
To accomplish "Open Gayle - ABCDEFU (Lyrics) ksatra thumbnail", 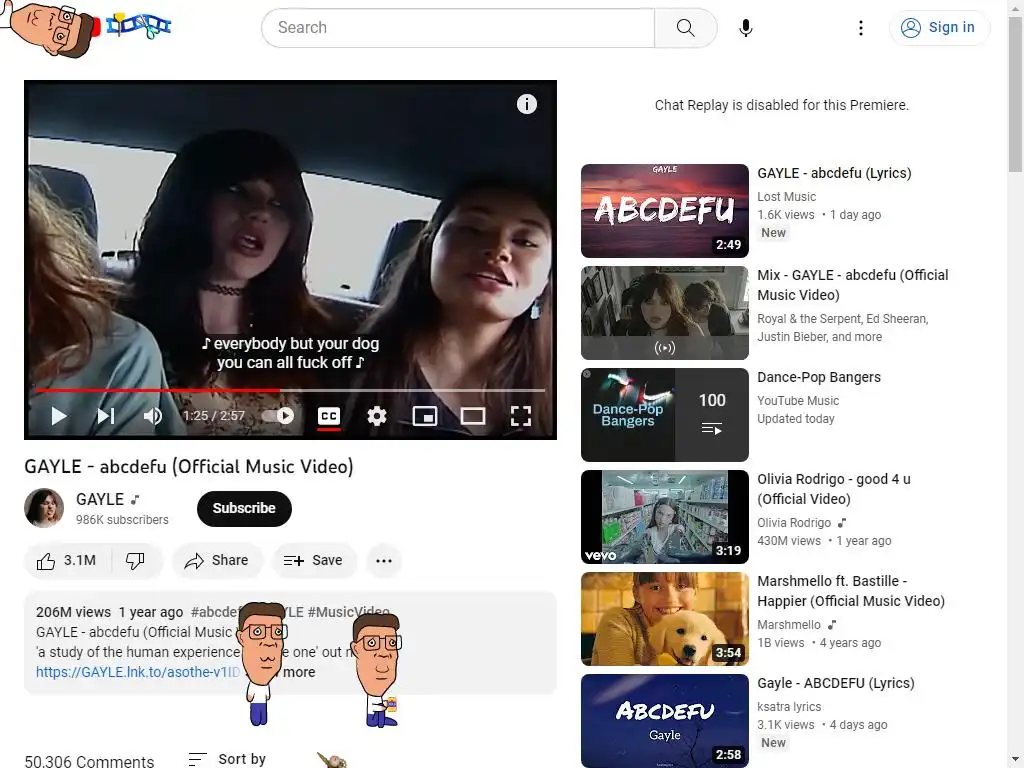I will click(x=665, y=721).
